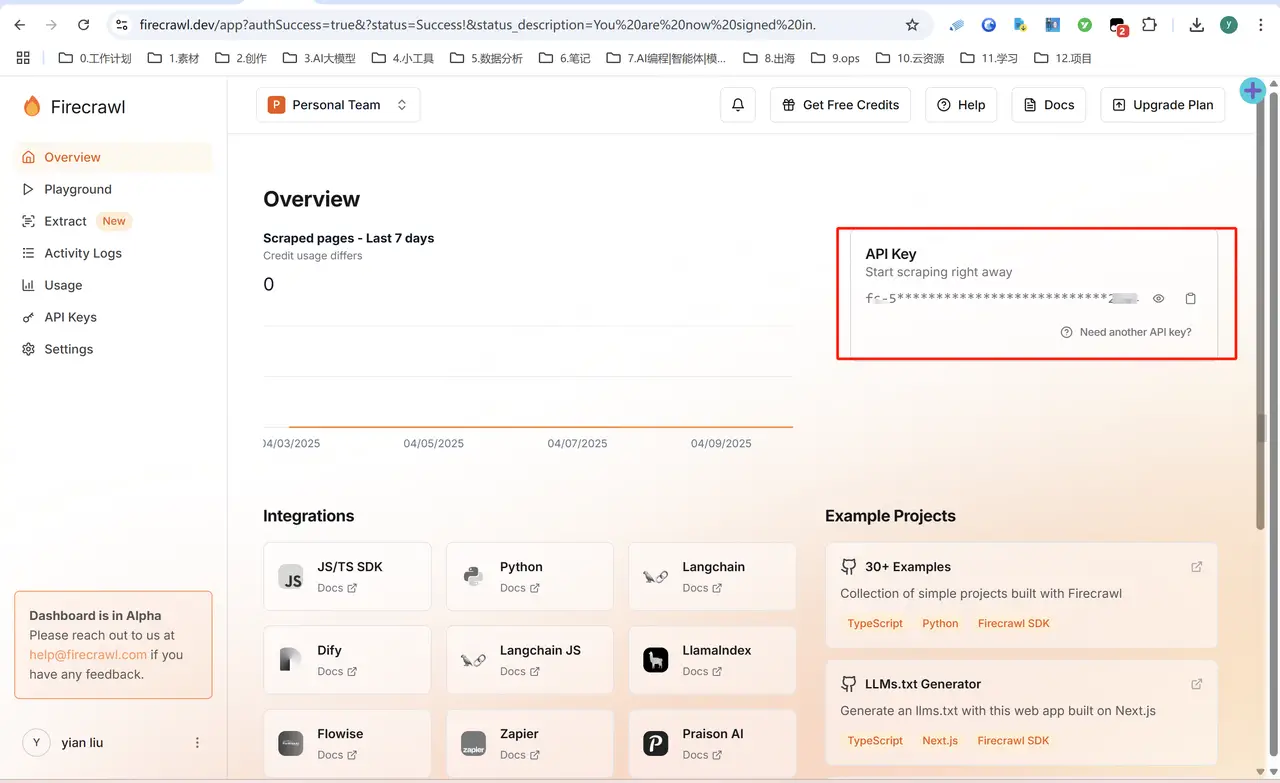Click the Dify integration icon
Screen dimensions: 1280x783
[x=291, y=660]
